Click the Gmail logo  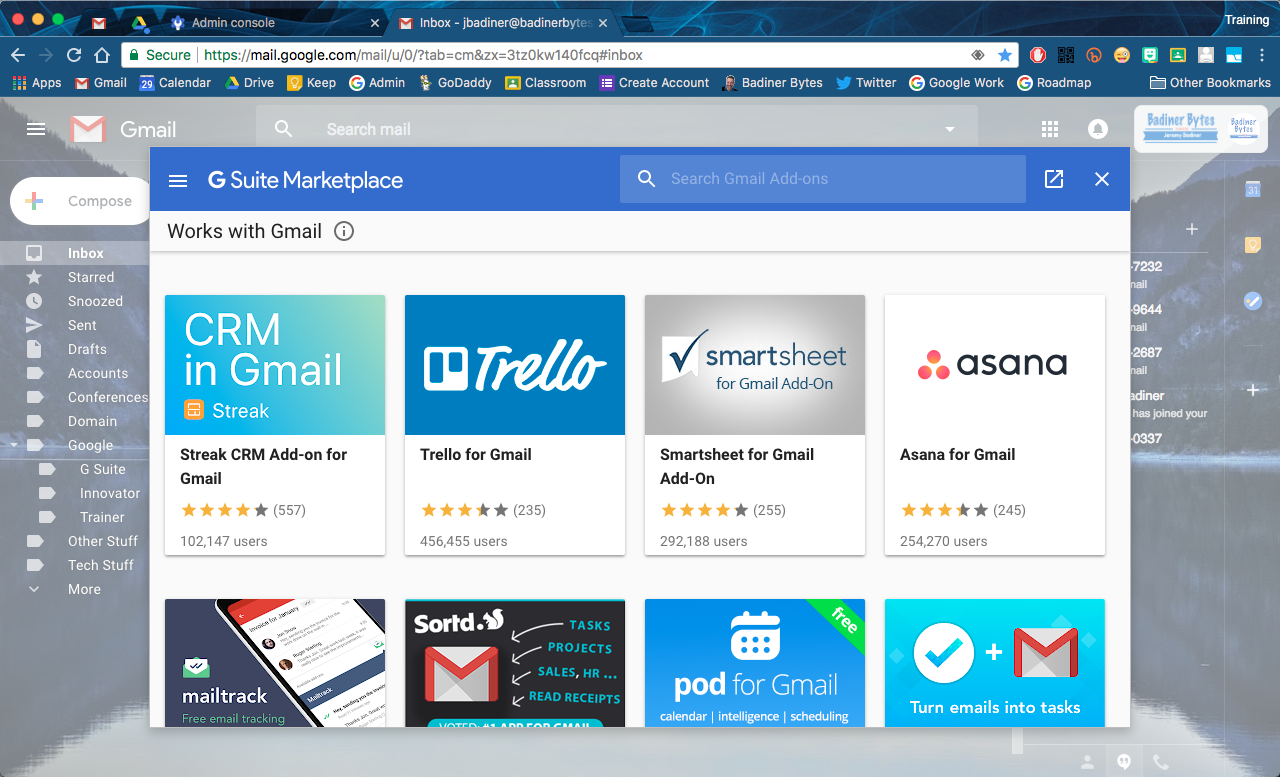coord(124,129)
